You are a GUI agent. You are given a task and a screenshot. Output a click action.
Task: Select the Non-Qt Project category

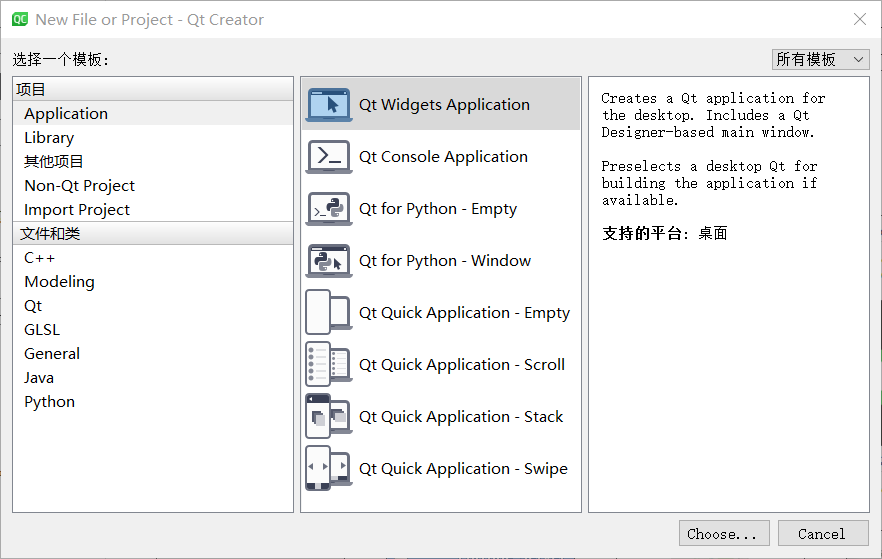click(79, 186)
